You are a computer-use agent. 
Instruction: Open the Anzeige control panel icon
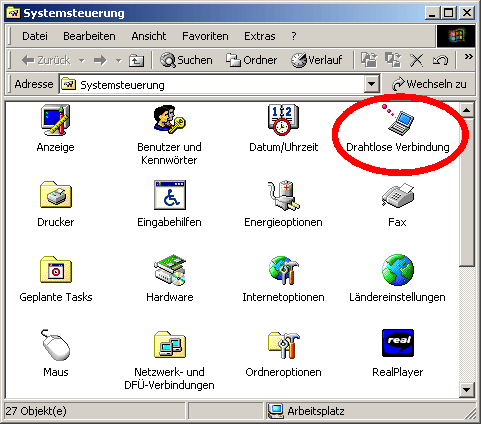click(55, 119)
